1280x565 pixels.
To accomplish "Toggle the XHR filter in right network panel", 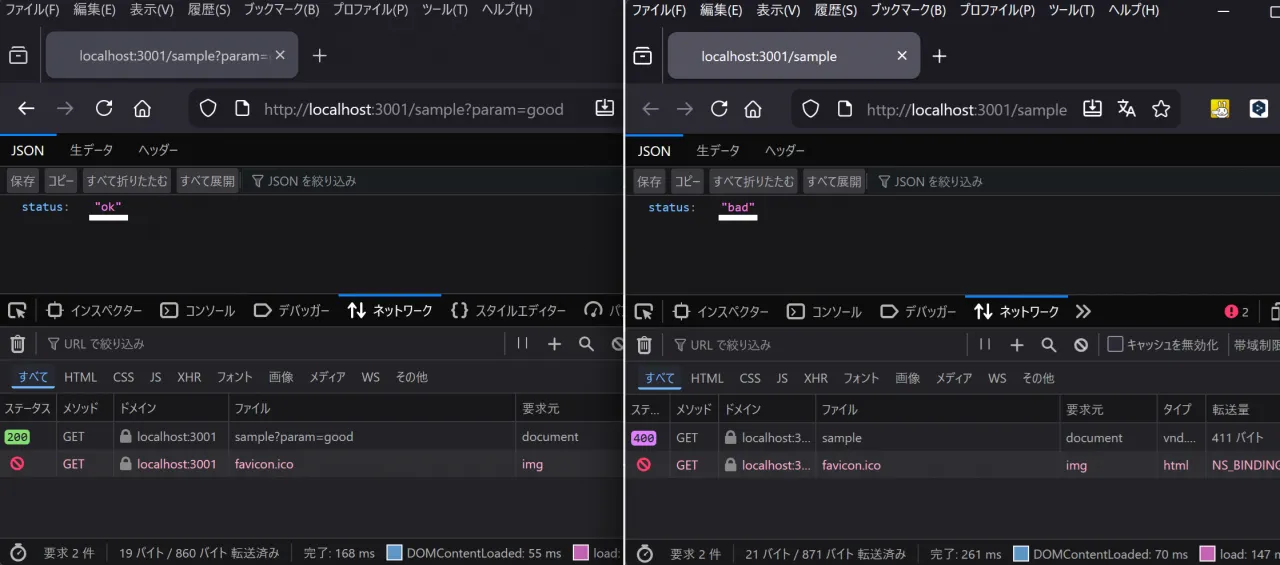I will (x=816, y=378).
